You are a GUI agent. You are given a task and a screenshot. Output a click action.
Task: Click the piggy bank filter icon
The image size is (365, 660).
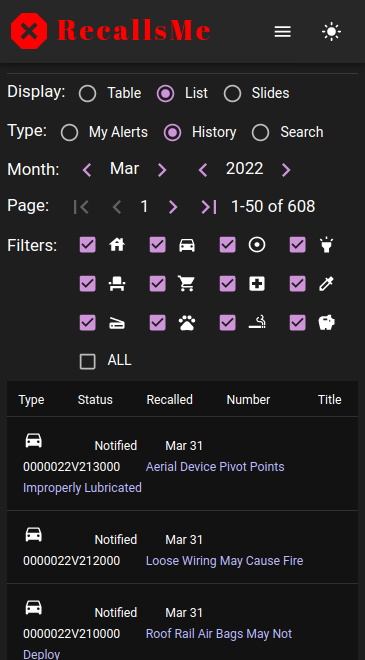coord(327,323)
